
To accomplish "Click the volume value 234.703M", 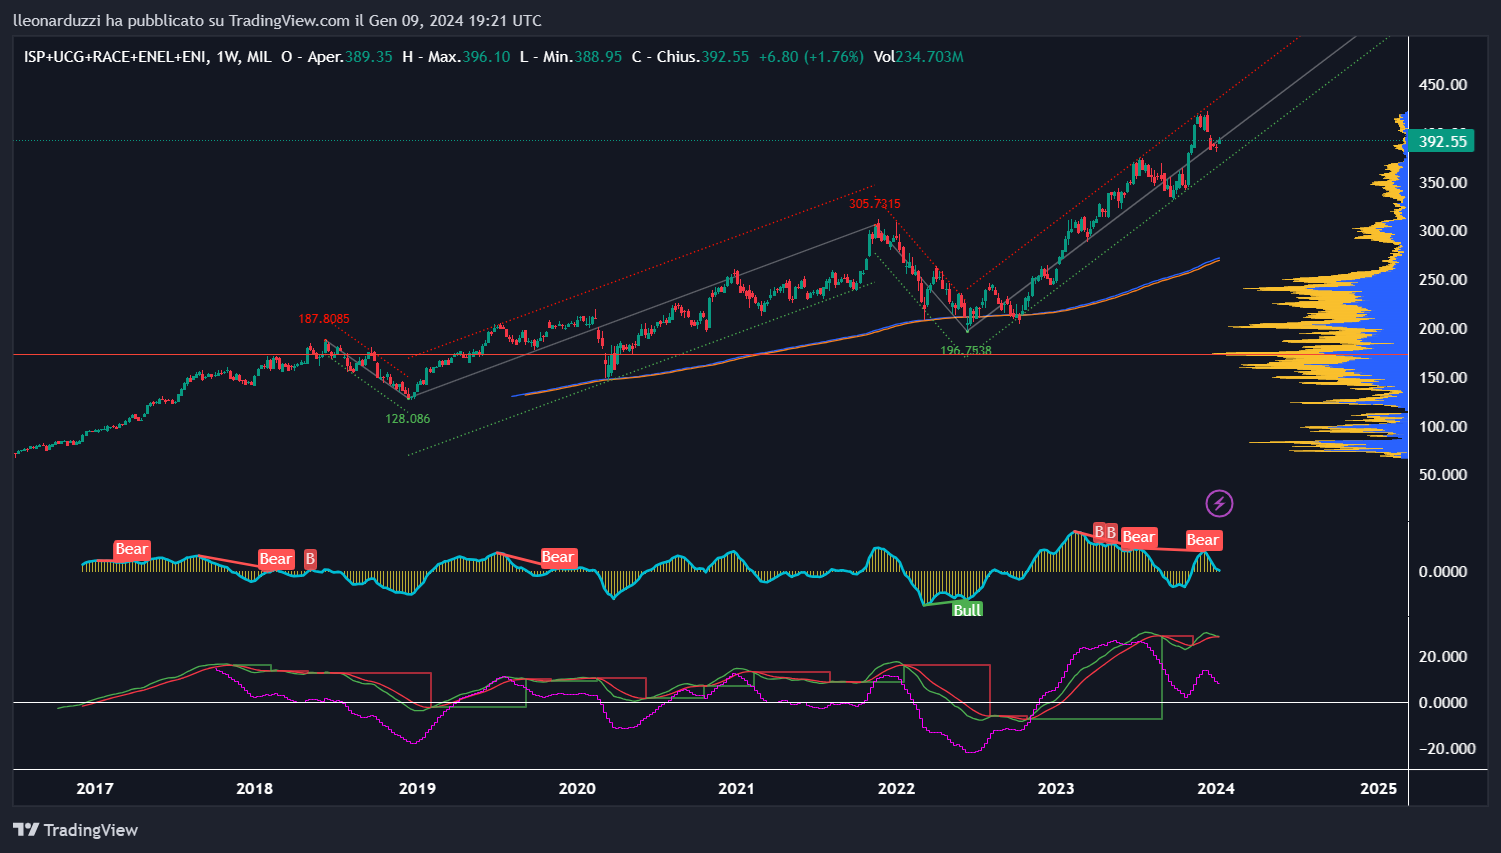I will (x=930, y=57).
